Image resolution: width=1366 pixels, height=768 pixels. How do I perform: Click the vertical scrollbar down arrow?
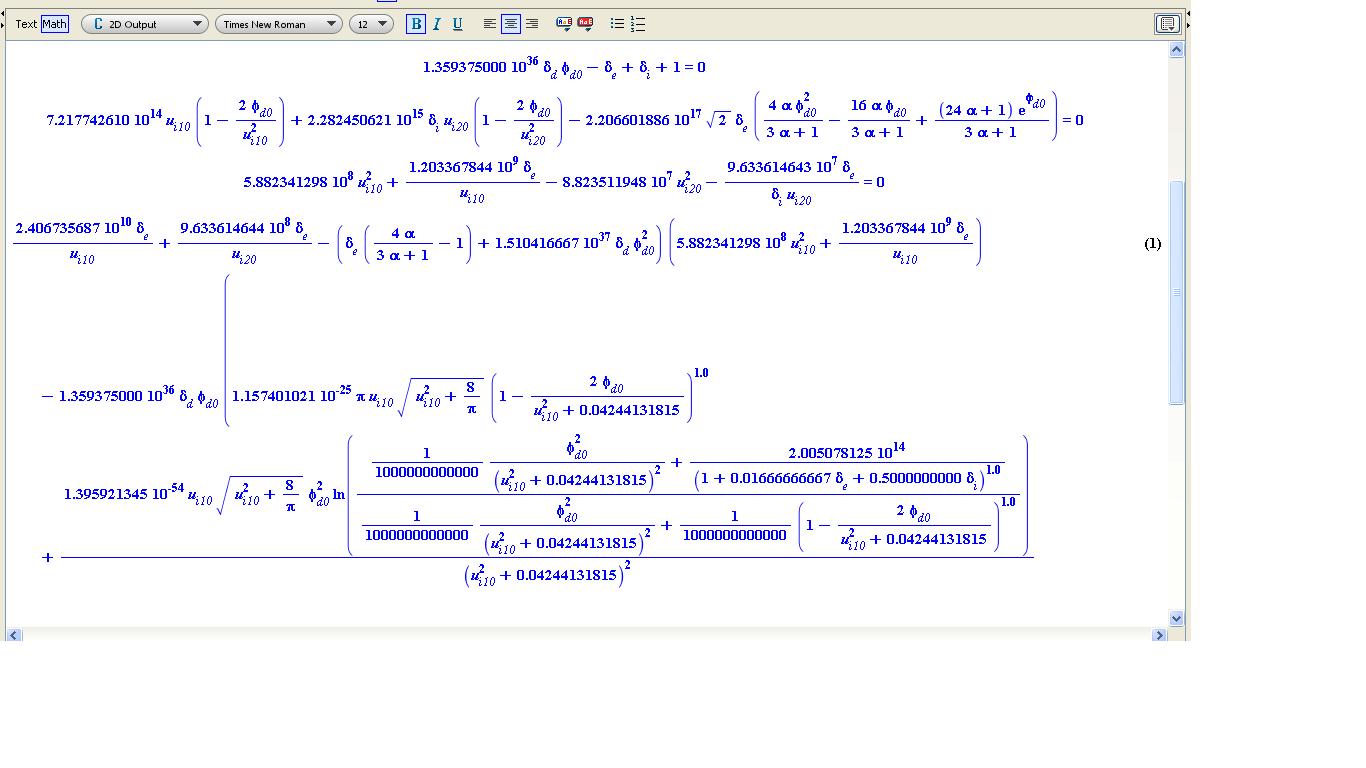pyautogui.click(x=1176, y=619)
